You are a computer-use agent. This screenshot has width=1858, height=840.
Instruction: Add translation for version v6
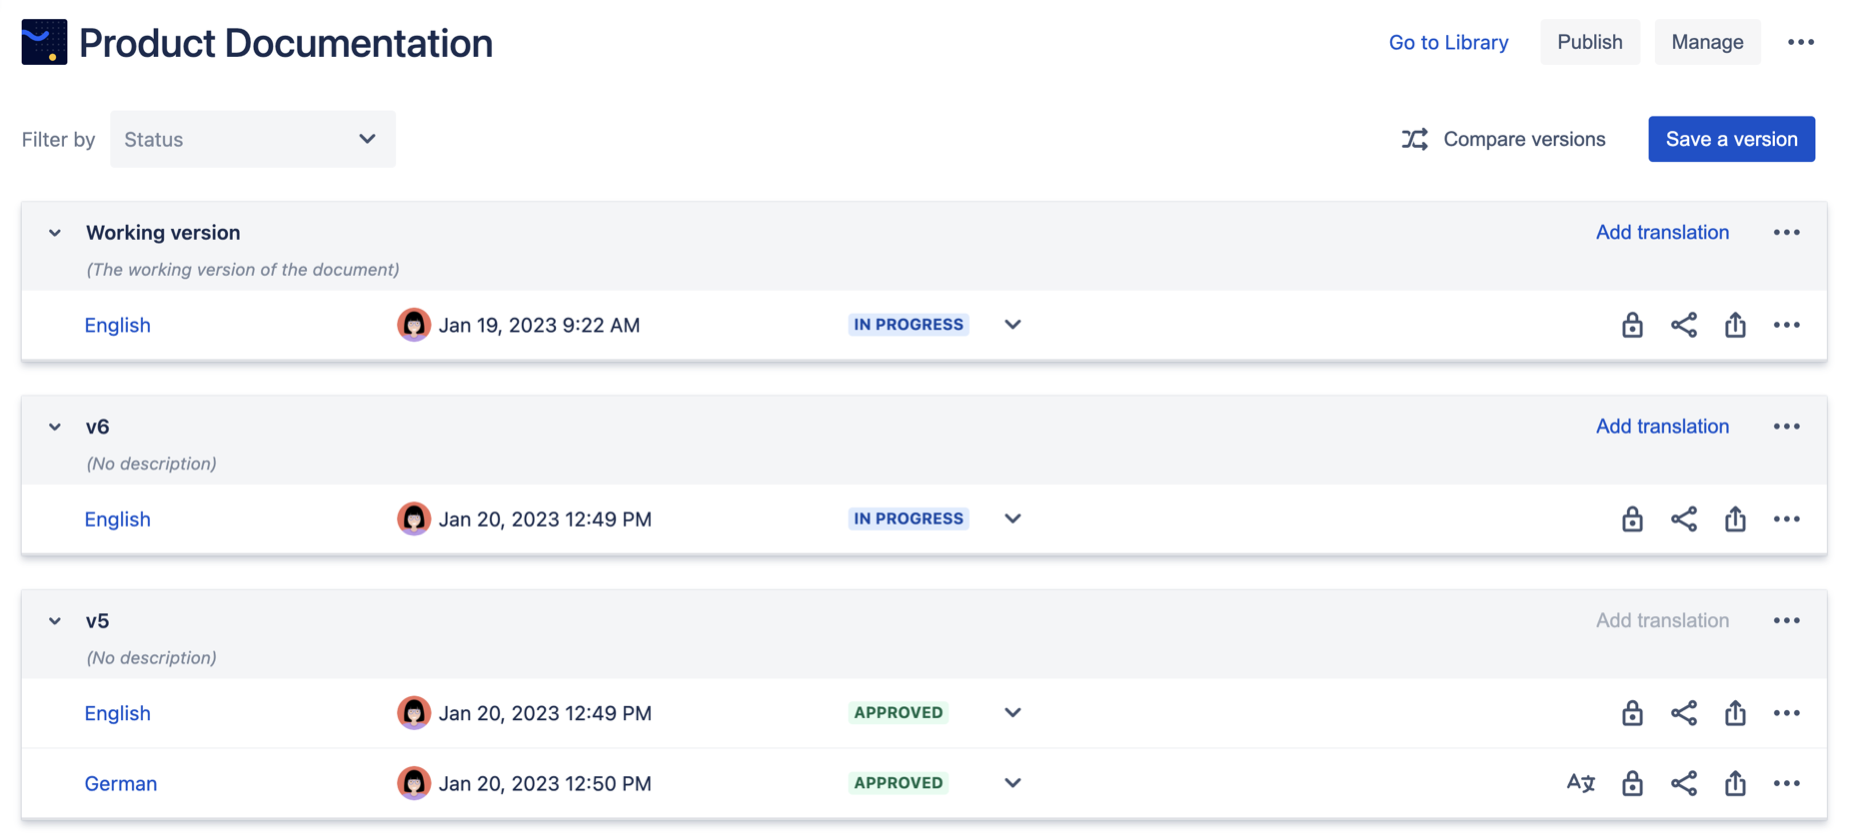[x=1662, y=426]
